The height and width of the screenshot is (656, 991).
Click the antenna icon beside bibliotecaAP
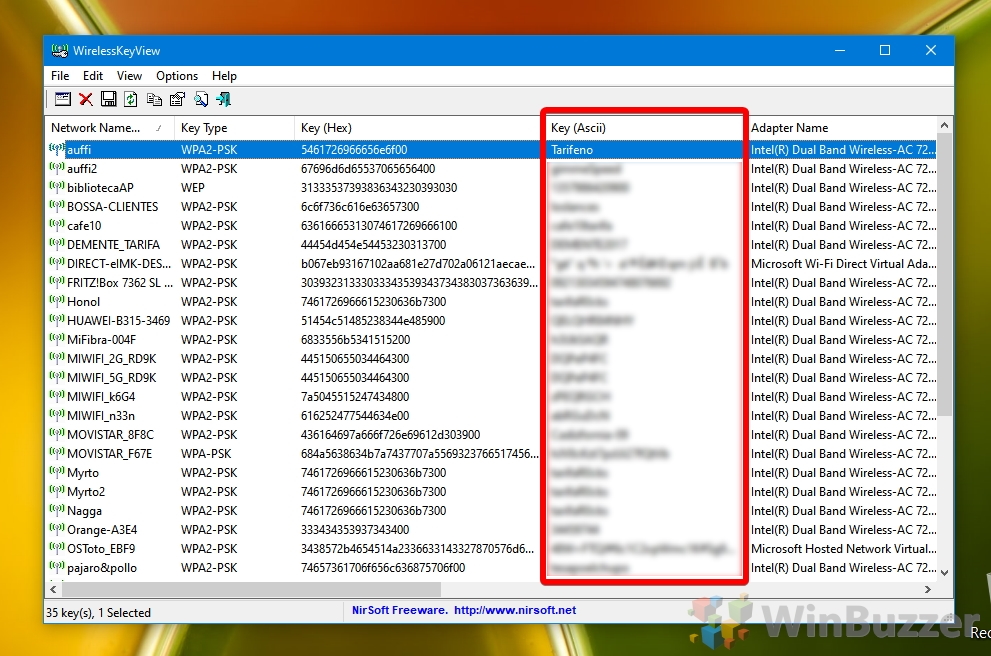(57, 188)
